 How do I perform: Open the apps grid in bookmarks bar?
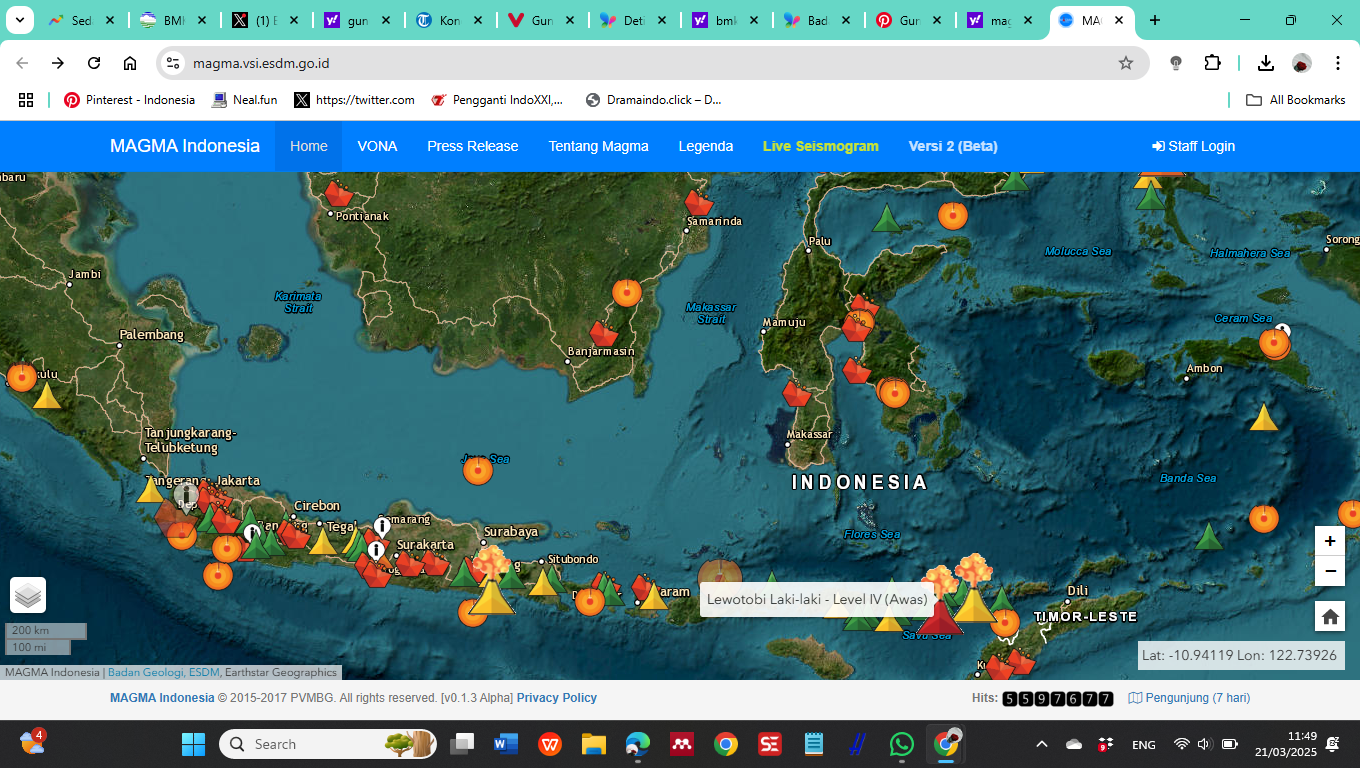[26, 100]
